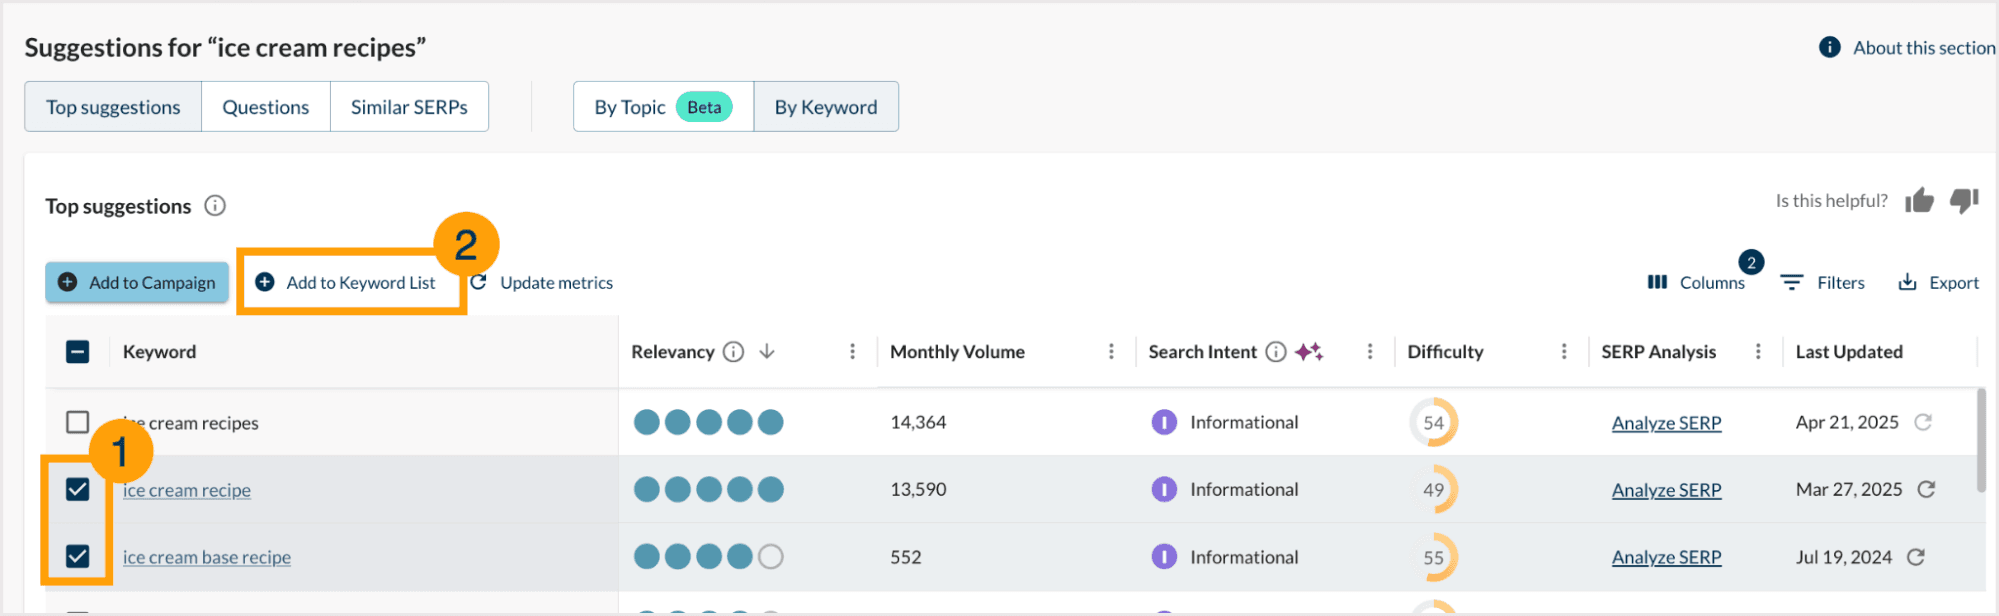Refresh metrics for ice cream base recipe row
This screenshot has width=1999, height=616.
coord(1915,557)
